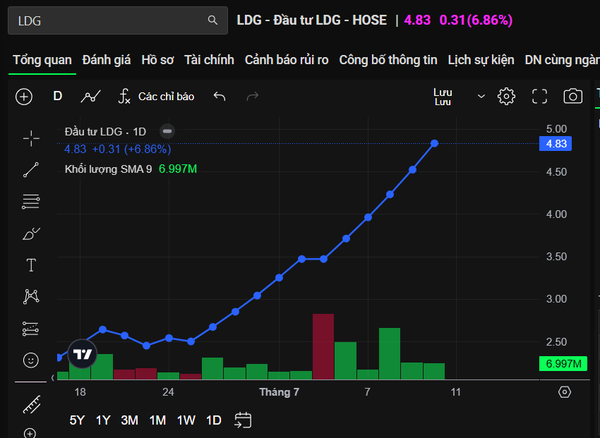600x438 pixels.
Task: Focus the LDG stock search field
Action: (118, 21)
